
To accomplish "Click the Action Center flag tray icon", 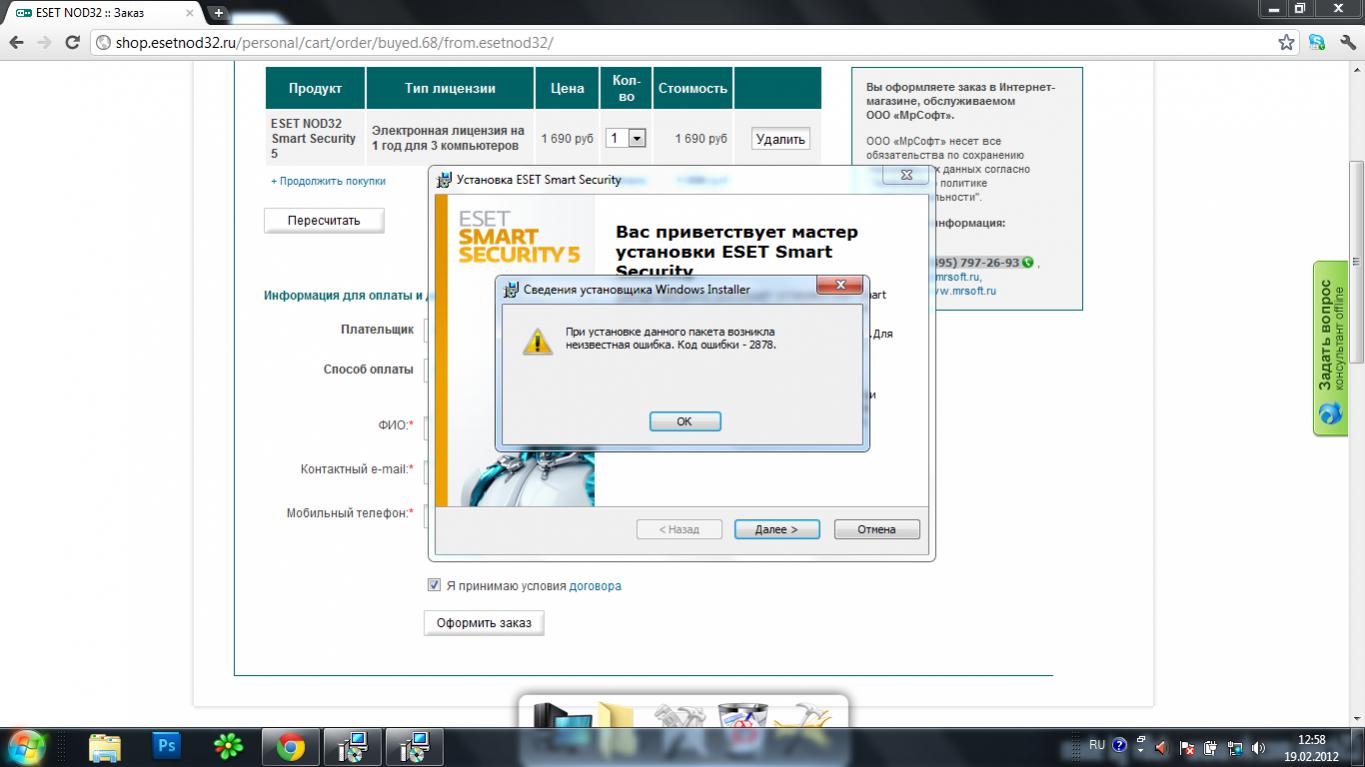I will [1187, 746].
